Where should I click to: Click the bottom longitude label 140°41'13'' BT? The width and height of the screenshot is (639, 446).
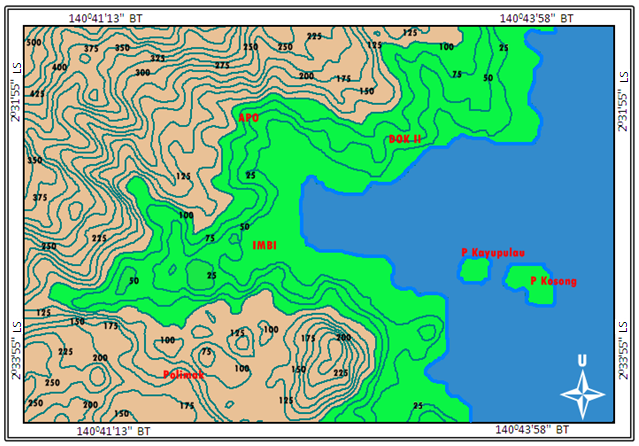click(114, 431)
